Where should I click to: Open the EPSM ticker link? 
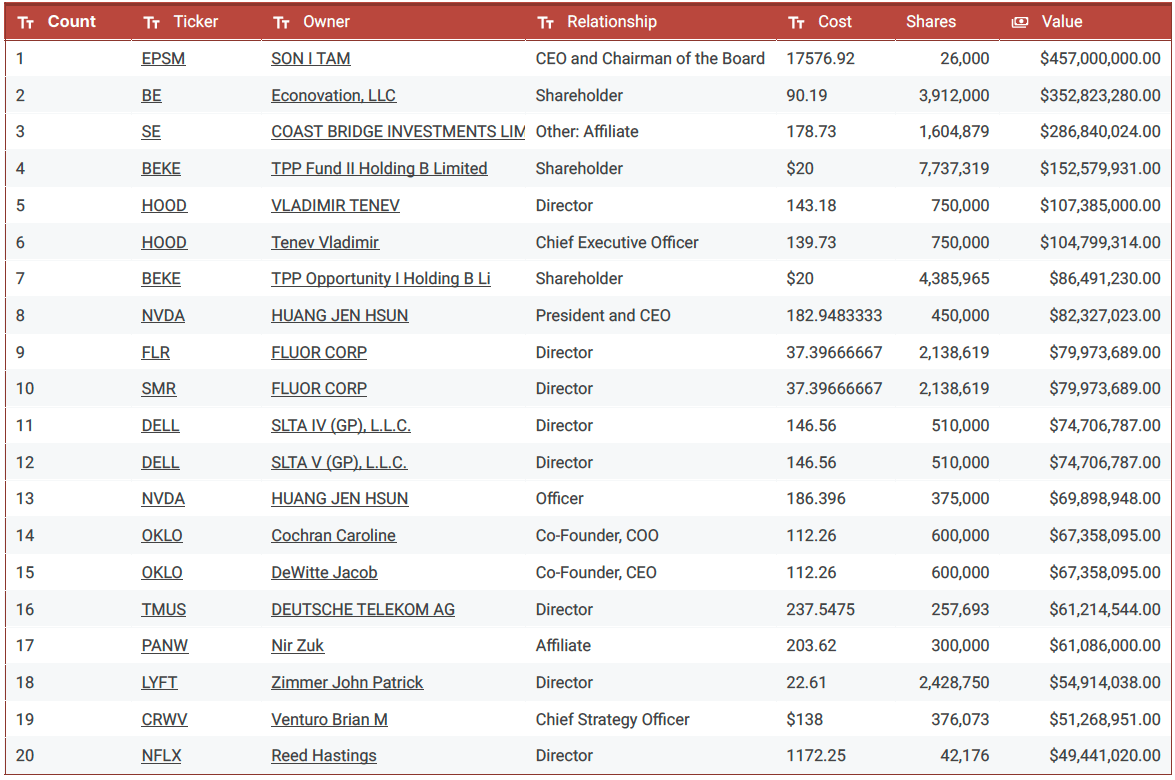pos(163,59)
